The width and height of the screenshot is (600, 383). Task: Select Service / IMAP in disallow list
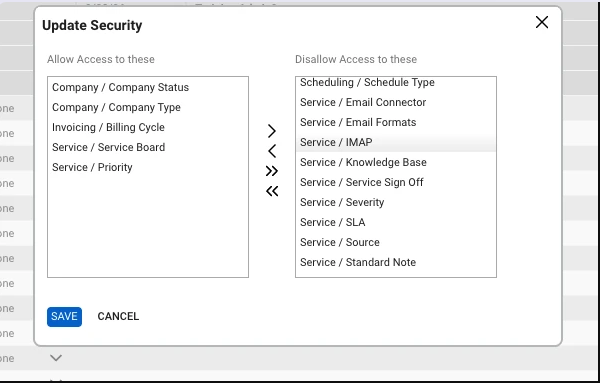tap(396, 142)
